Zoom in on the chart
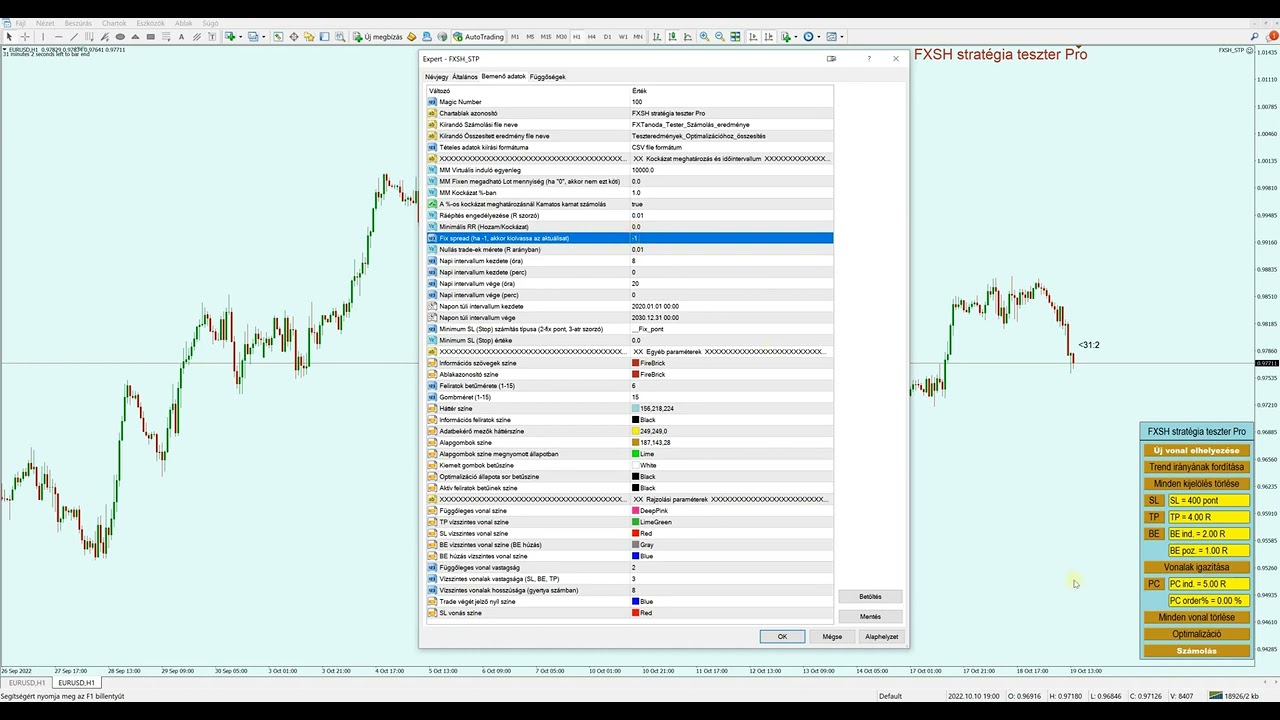Screen dimensions: 1280x720 [x=704, y=37]
